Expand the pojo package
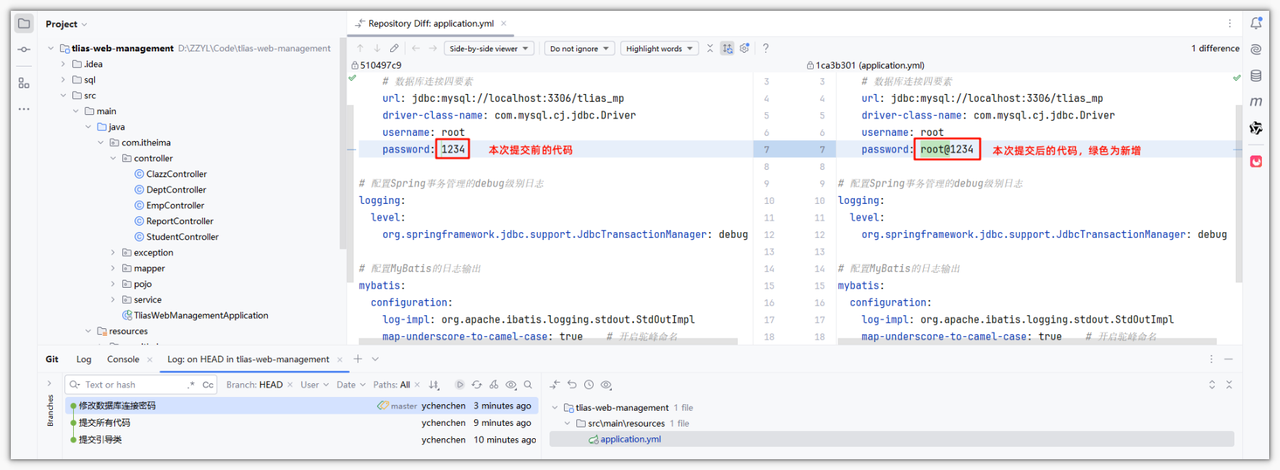The height and width of the screenshot is (470, 1280). click(113, 284)
